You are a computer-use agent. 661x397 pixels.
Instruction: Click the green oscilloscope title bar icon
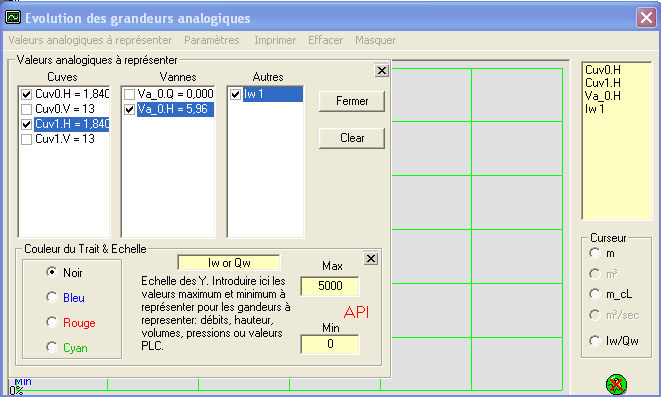coord(13,17)
